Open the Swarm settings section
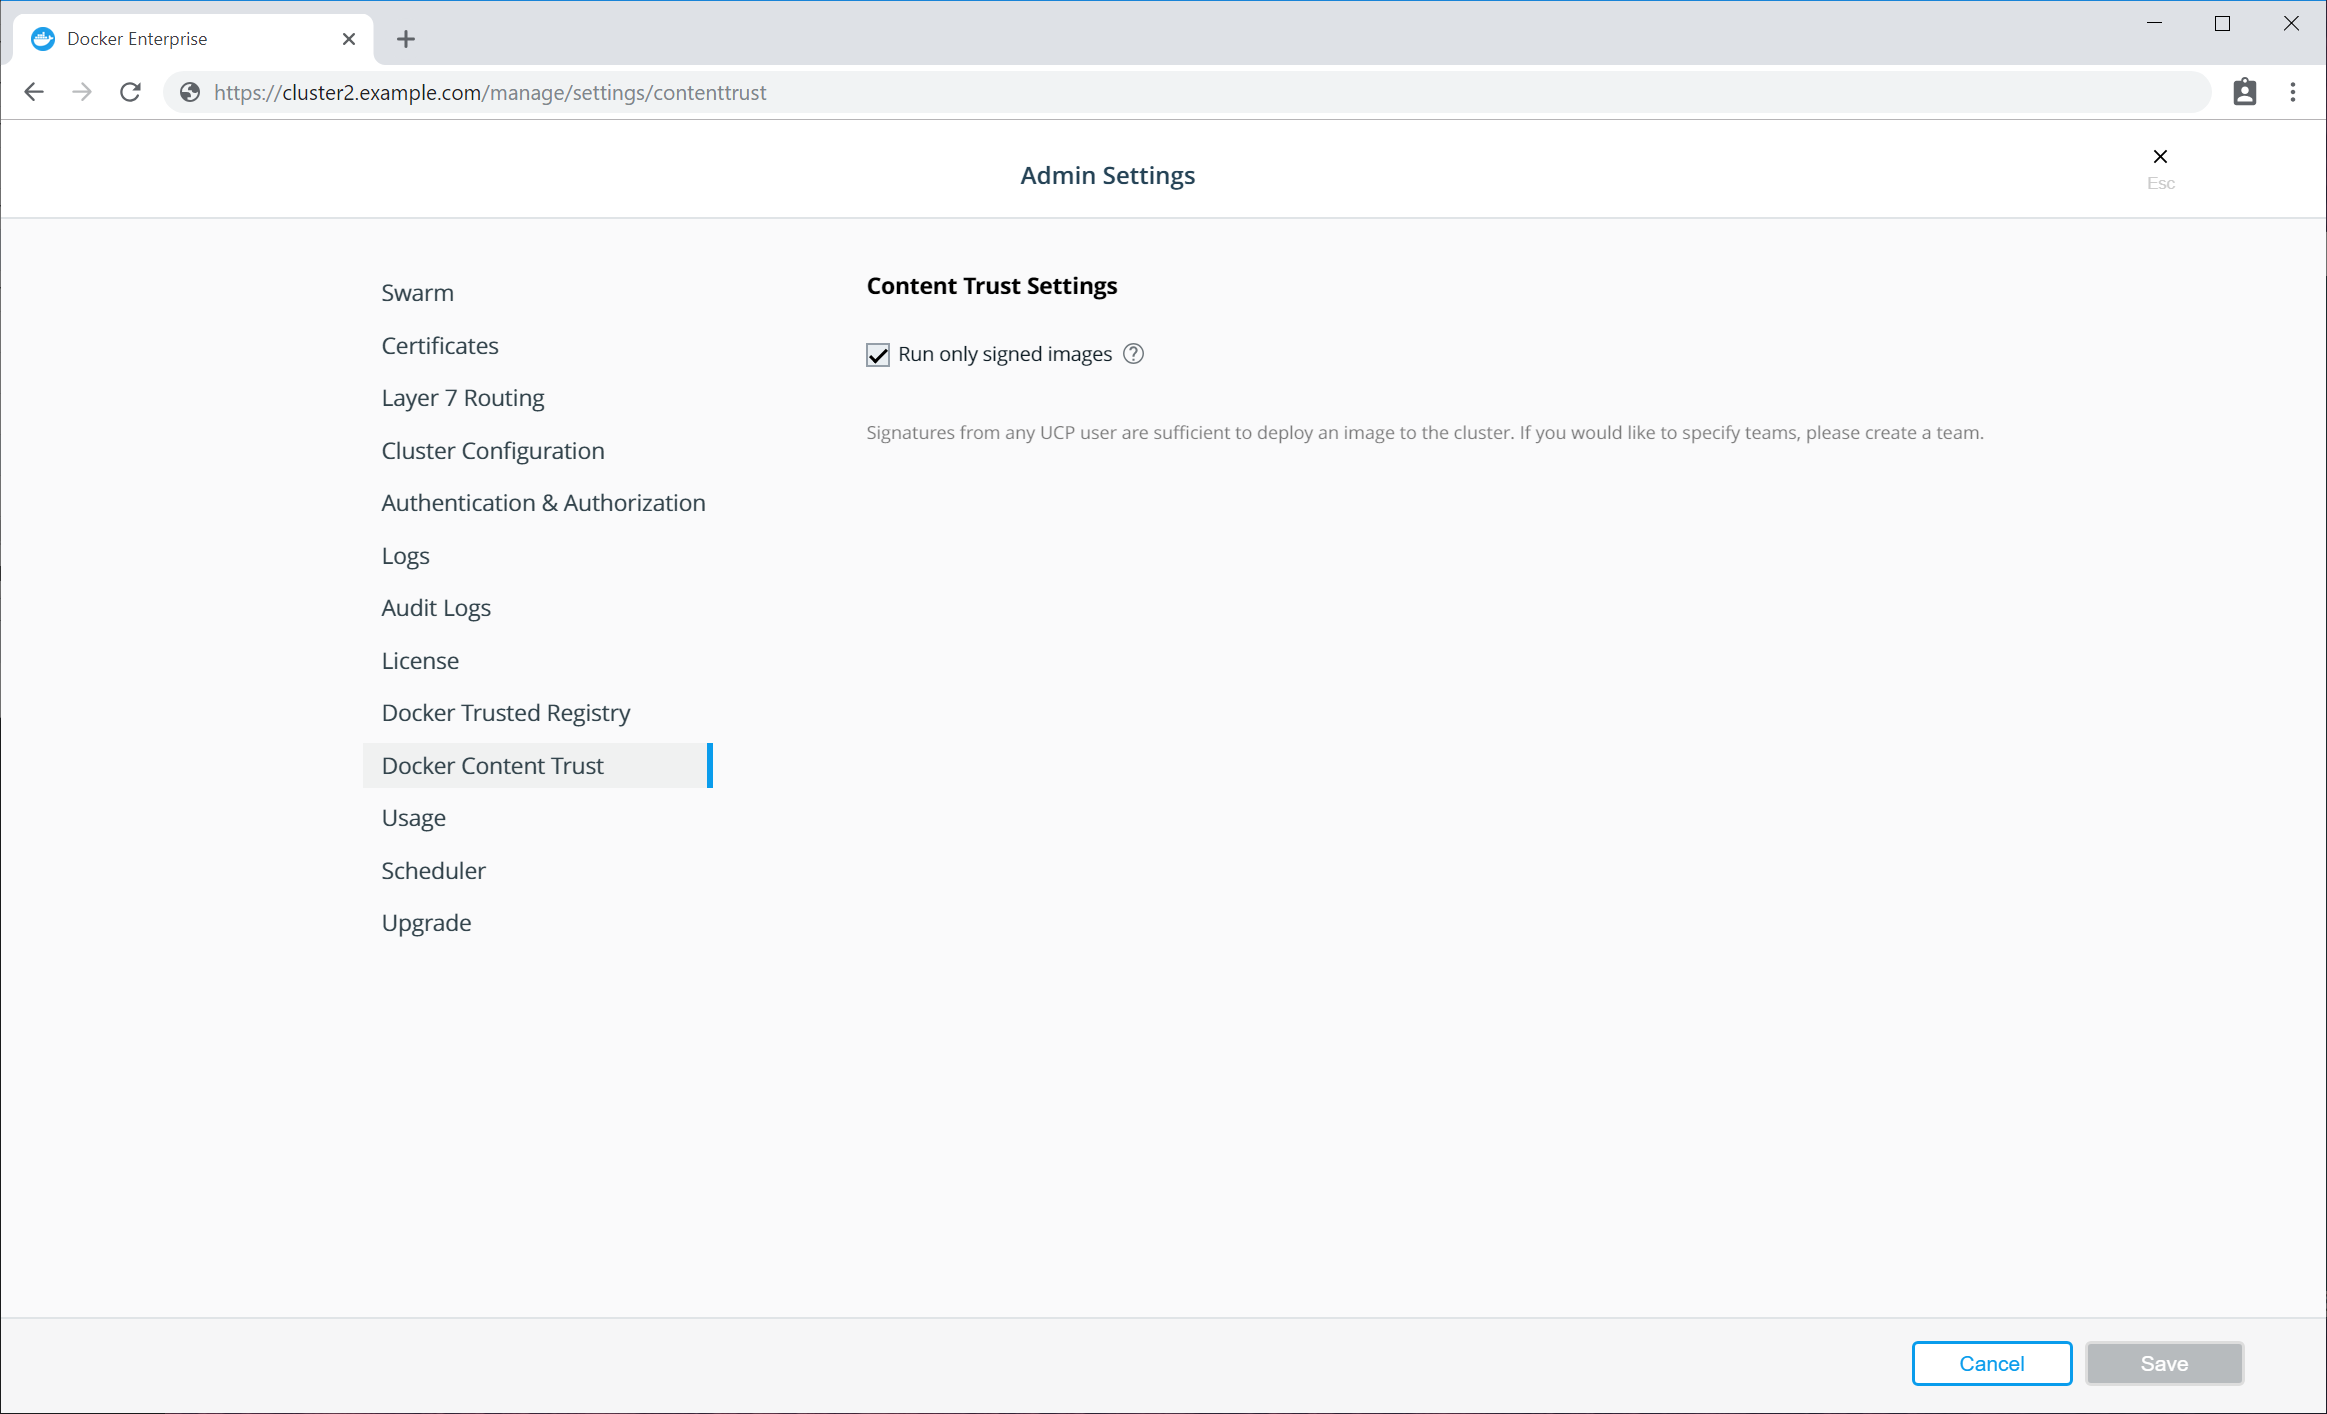Image resolution: width=2327 pixels, height=1414 pixels. tap(417, 293)
